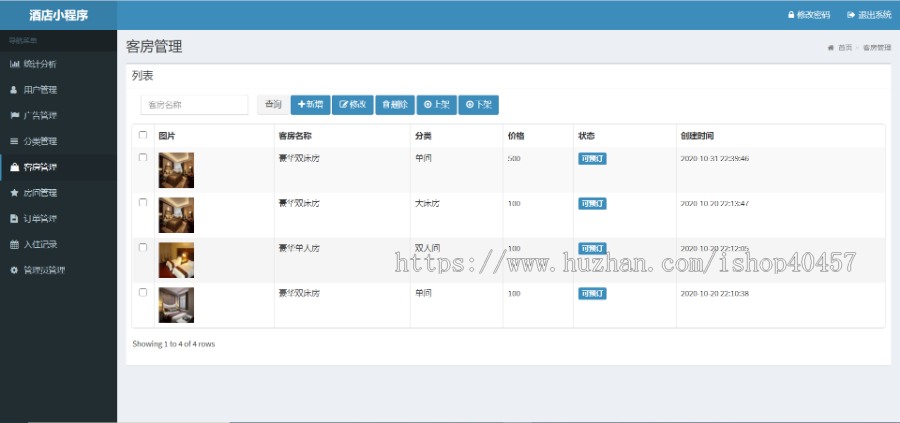Add a new room with 新增

311,104
